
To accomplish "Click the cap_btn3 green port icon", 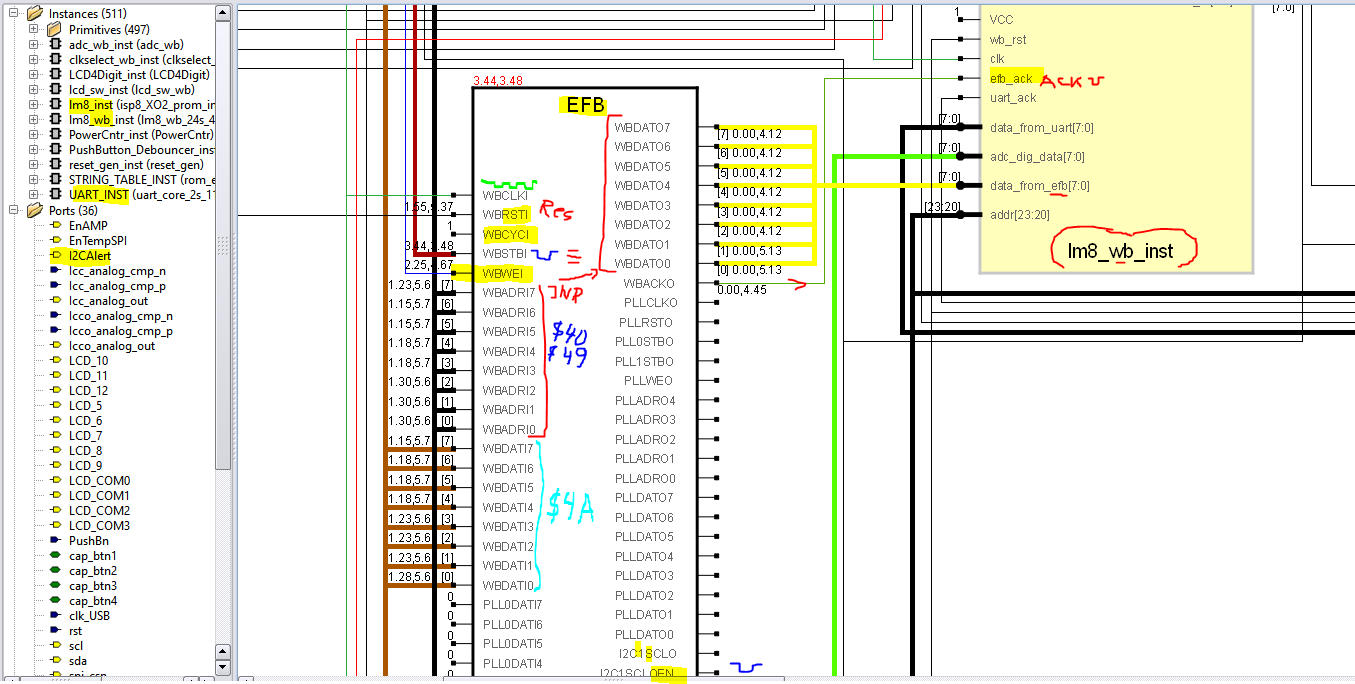I will (56, 586).
